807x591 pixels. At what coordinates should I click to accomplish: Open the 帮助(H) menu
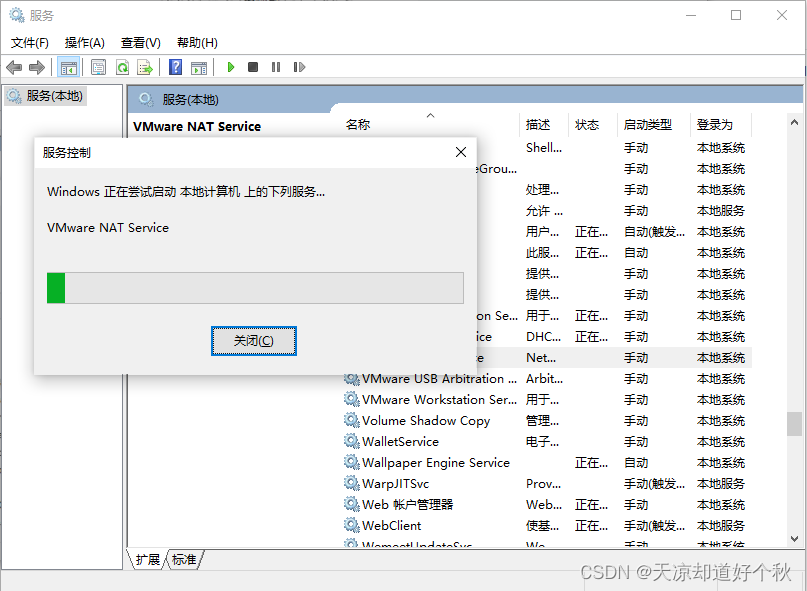coord(197,43)
